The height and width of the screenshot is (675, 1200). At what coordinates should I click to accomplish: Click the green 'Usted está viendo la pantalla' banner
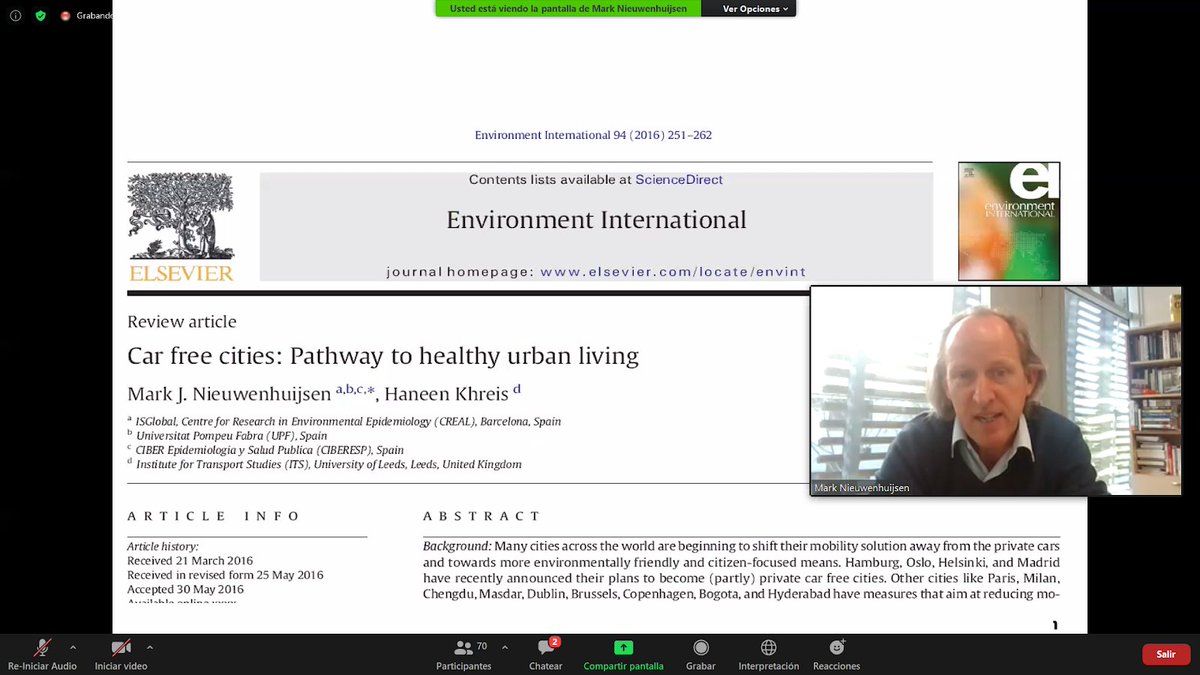click(x=570, y=9)
